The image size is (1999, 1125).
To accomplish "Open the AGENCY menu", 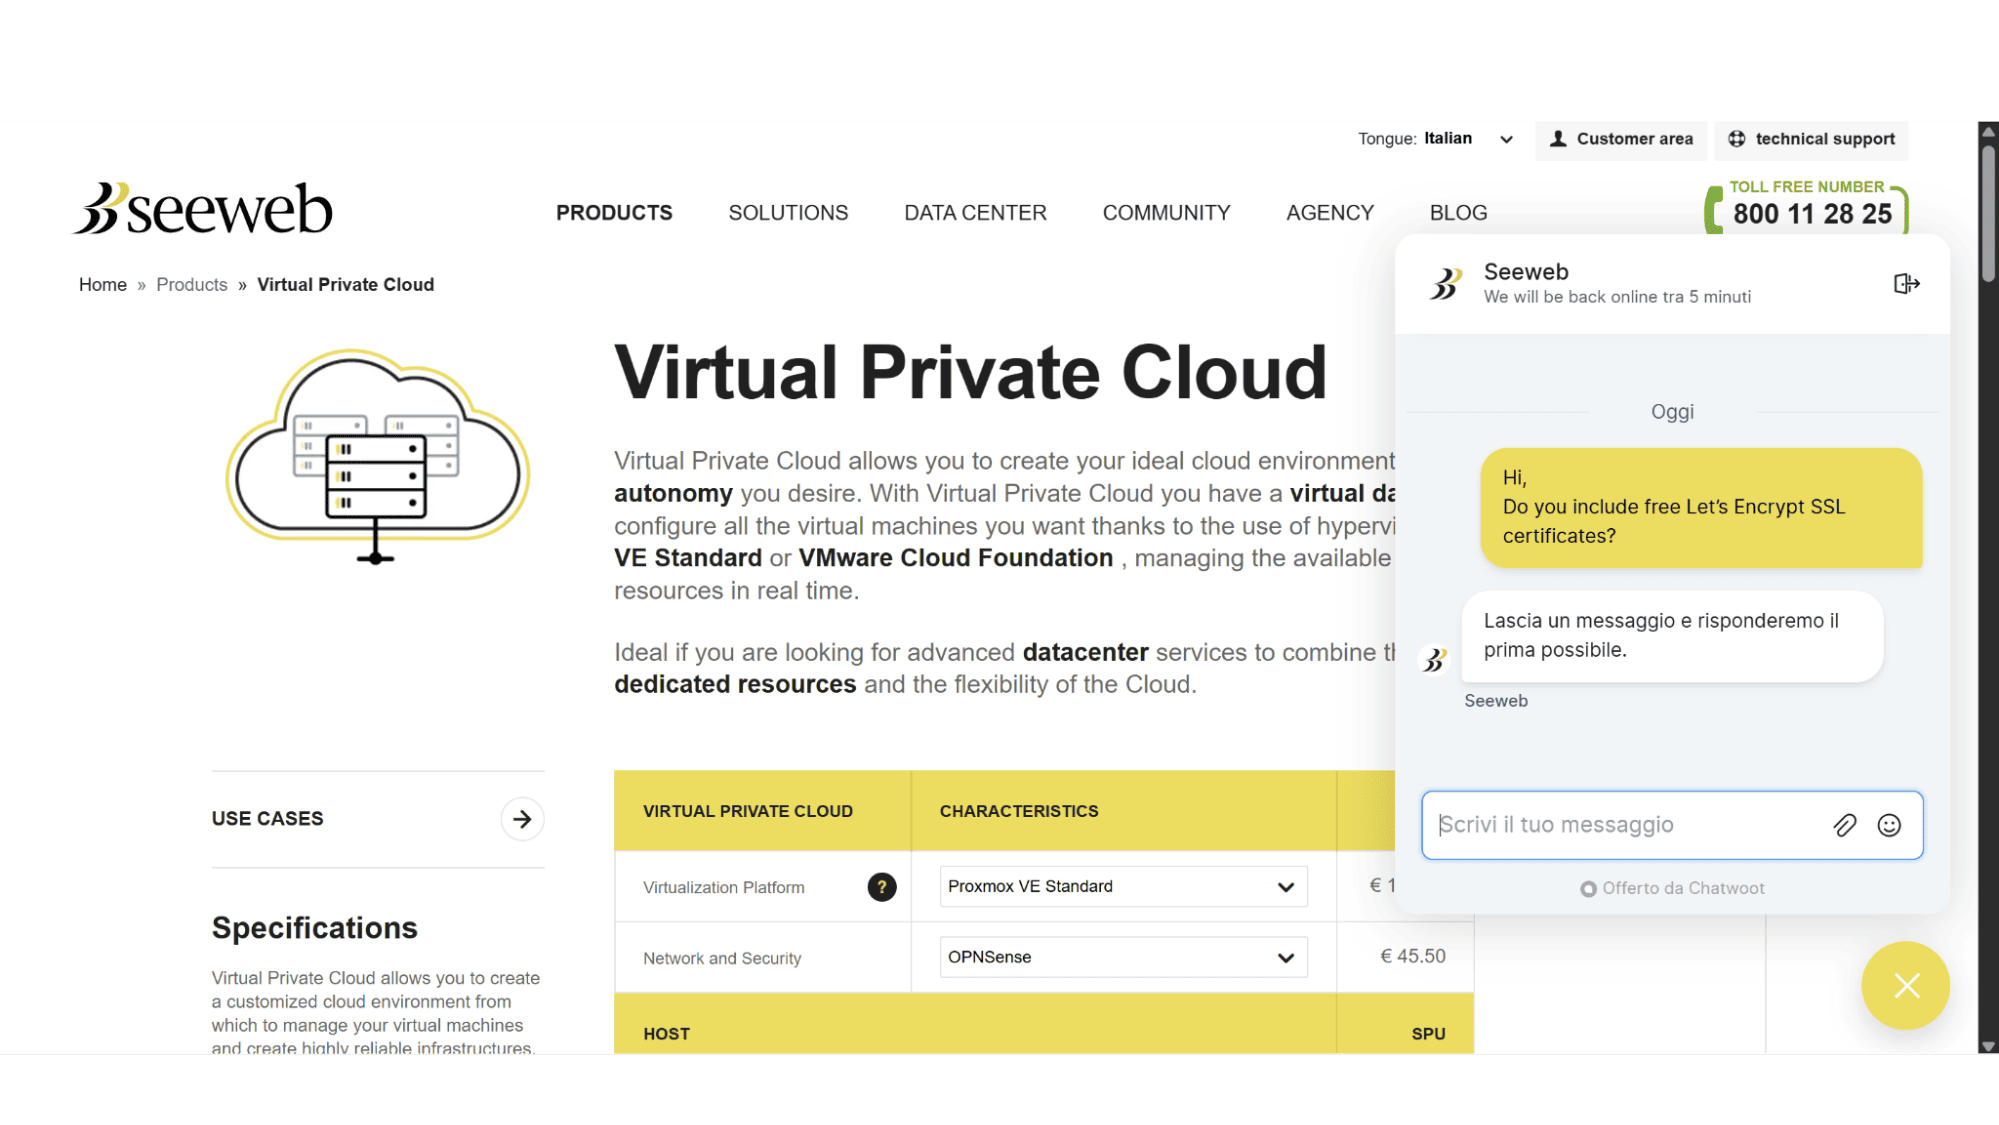I will 1330,213.
